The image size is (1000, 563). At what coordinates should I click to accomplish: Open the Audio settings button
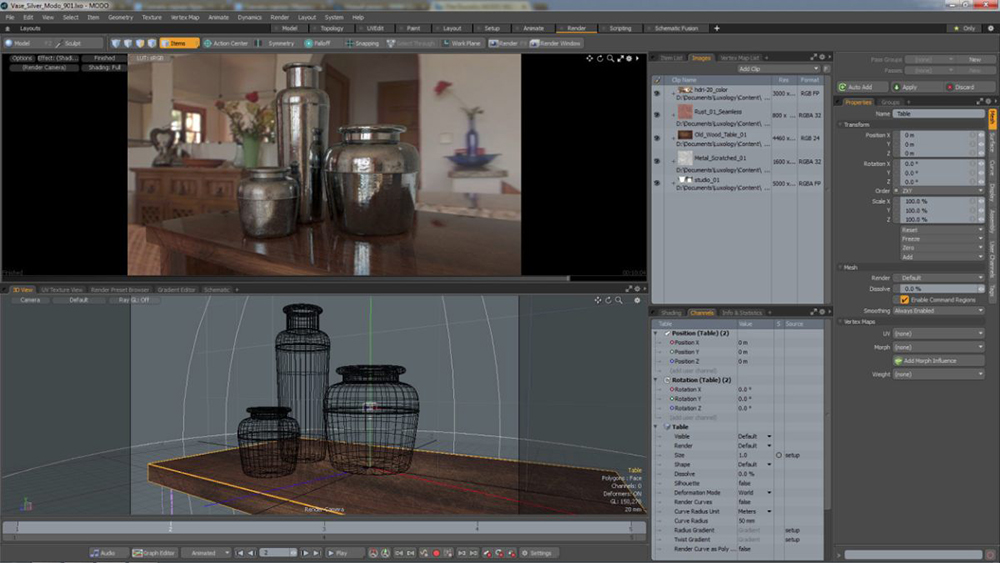[x=103, y=552]
